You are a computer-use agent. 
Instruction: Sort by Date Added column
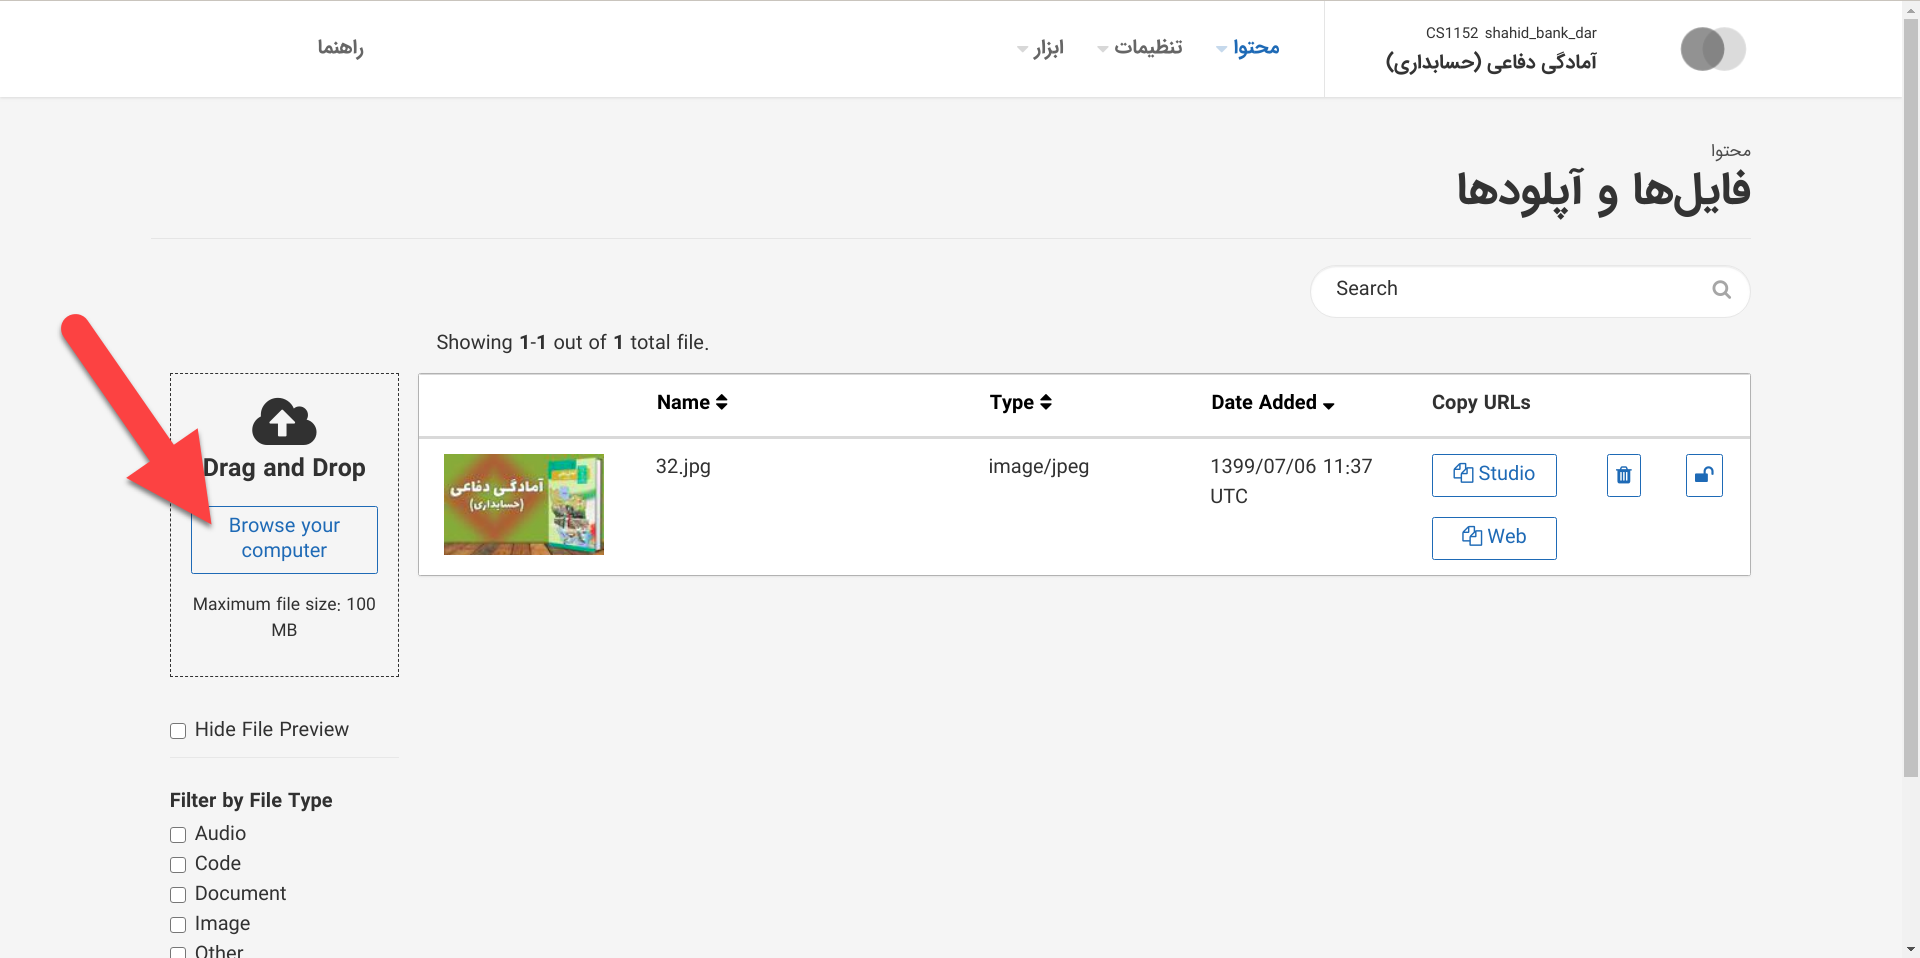(1272, 403)
